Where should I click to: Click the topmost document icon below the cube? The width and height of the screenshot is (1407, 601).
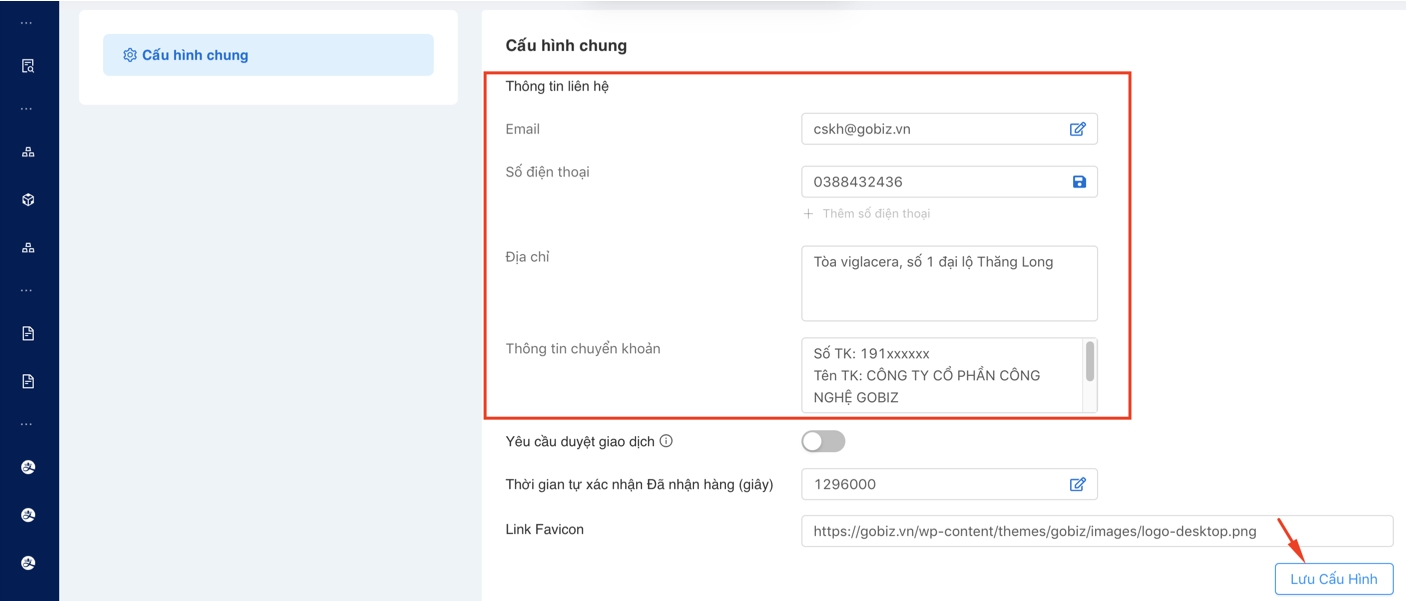tap(28, 333)
